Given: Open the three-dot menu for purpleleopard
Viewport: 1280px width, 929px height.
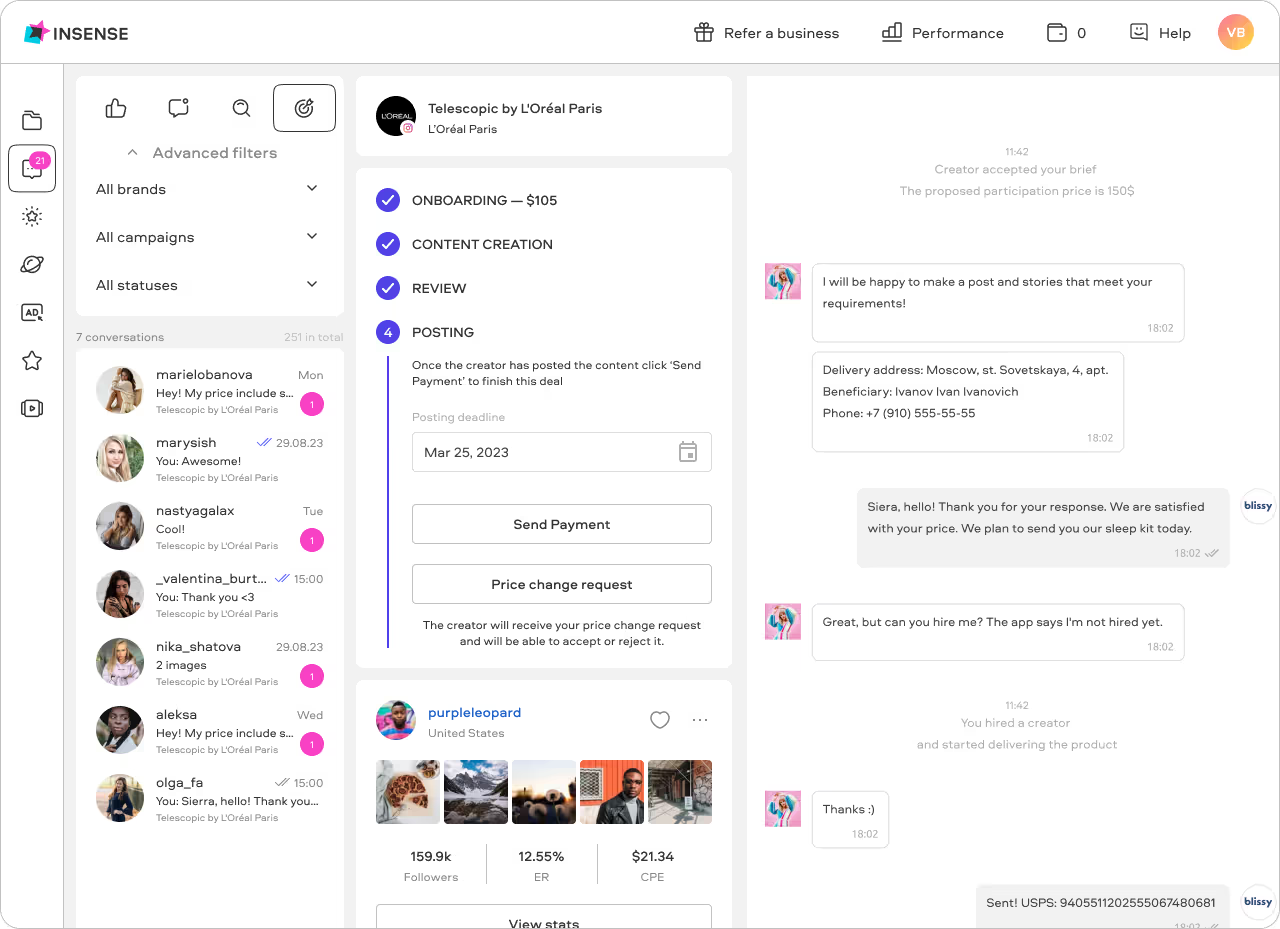Looking at the screenshot, I should pos(700,720).
